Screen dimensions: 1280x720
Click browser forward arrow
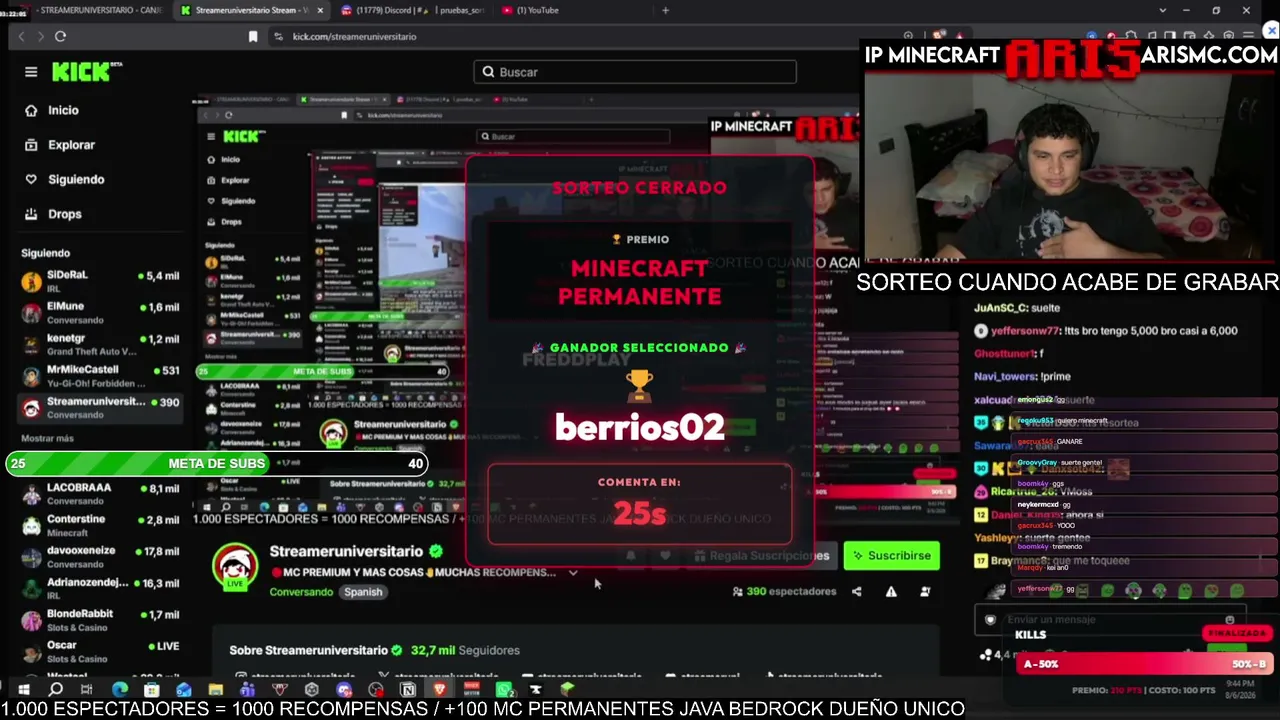coord(41,37)
